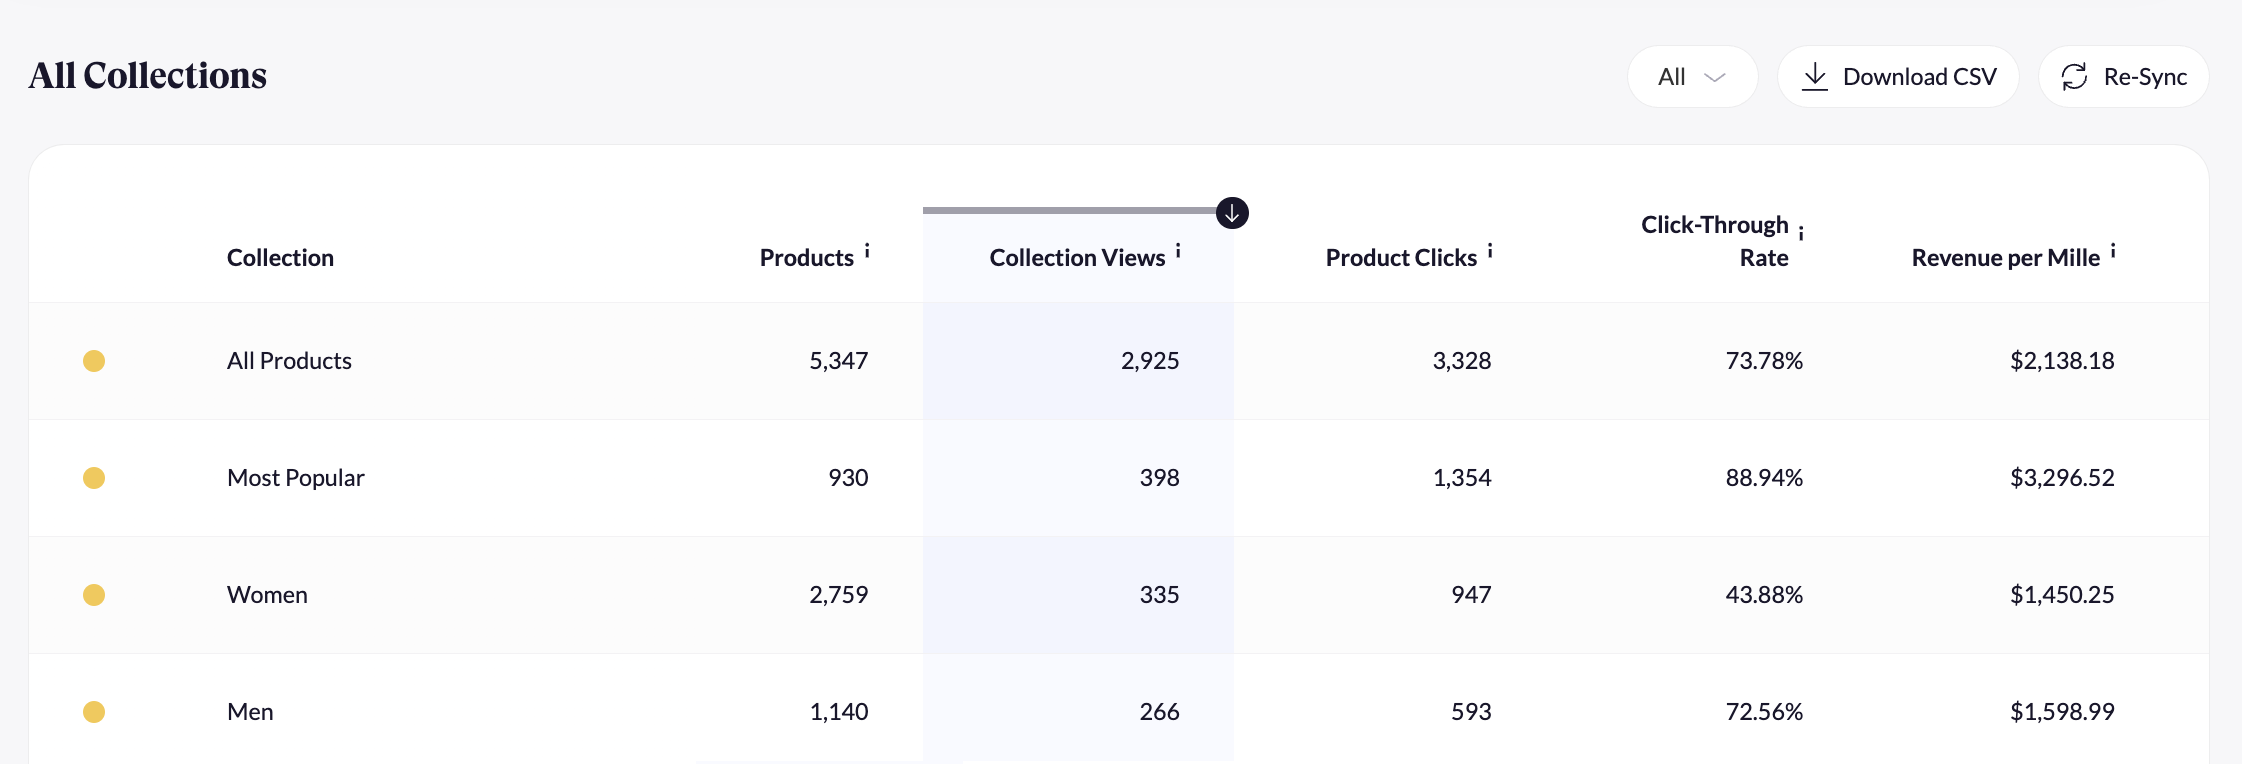
Task: Click the yellow status dot for Men
Action: point(94,712)
